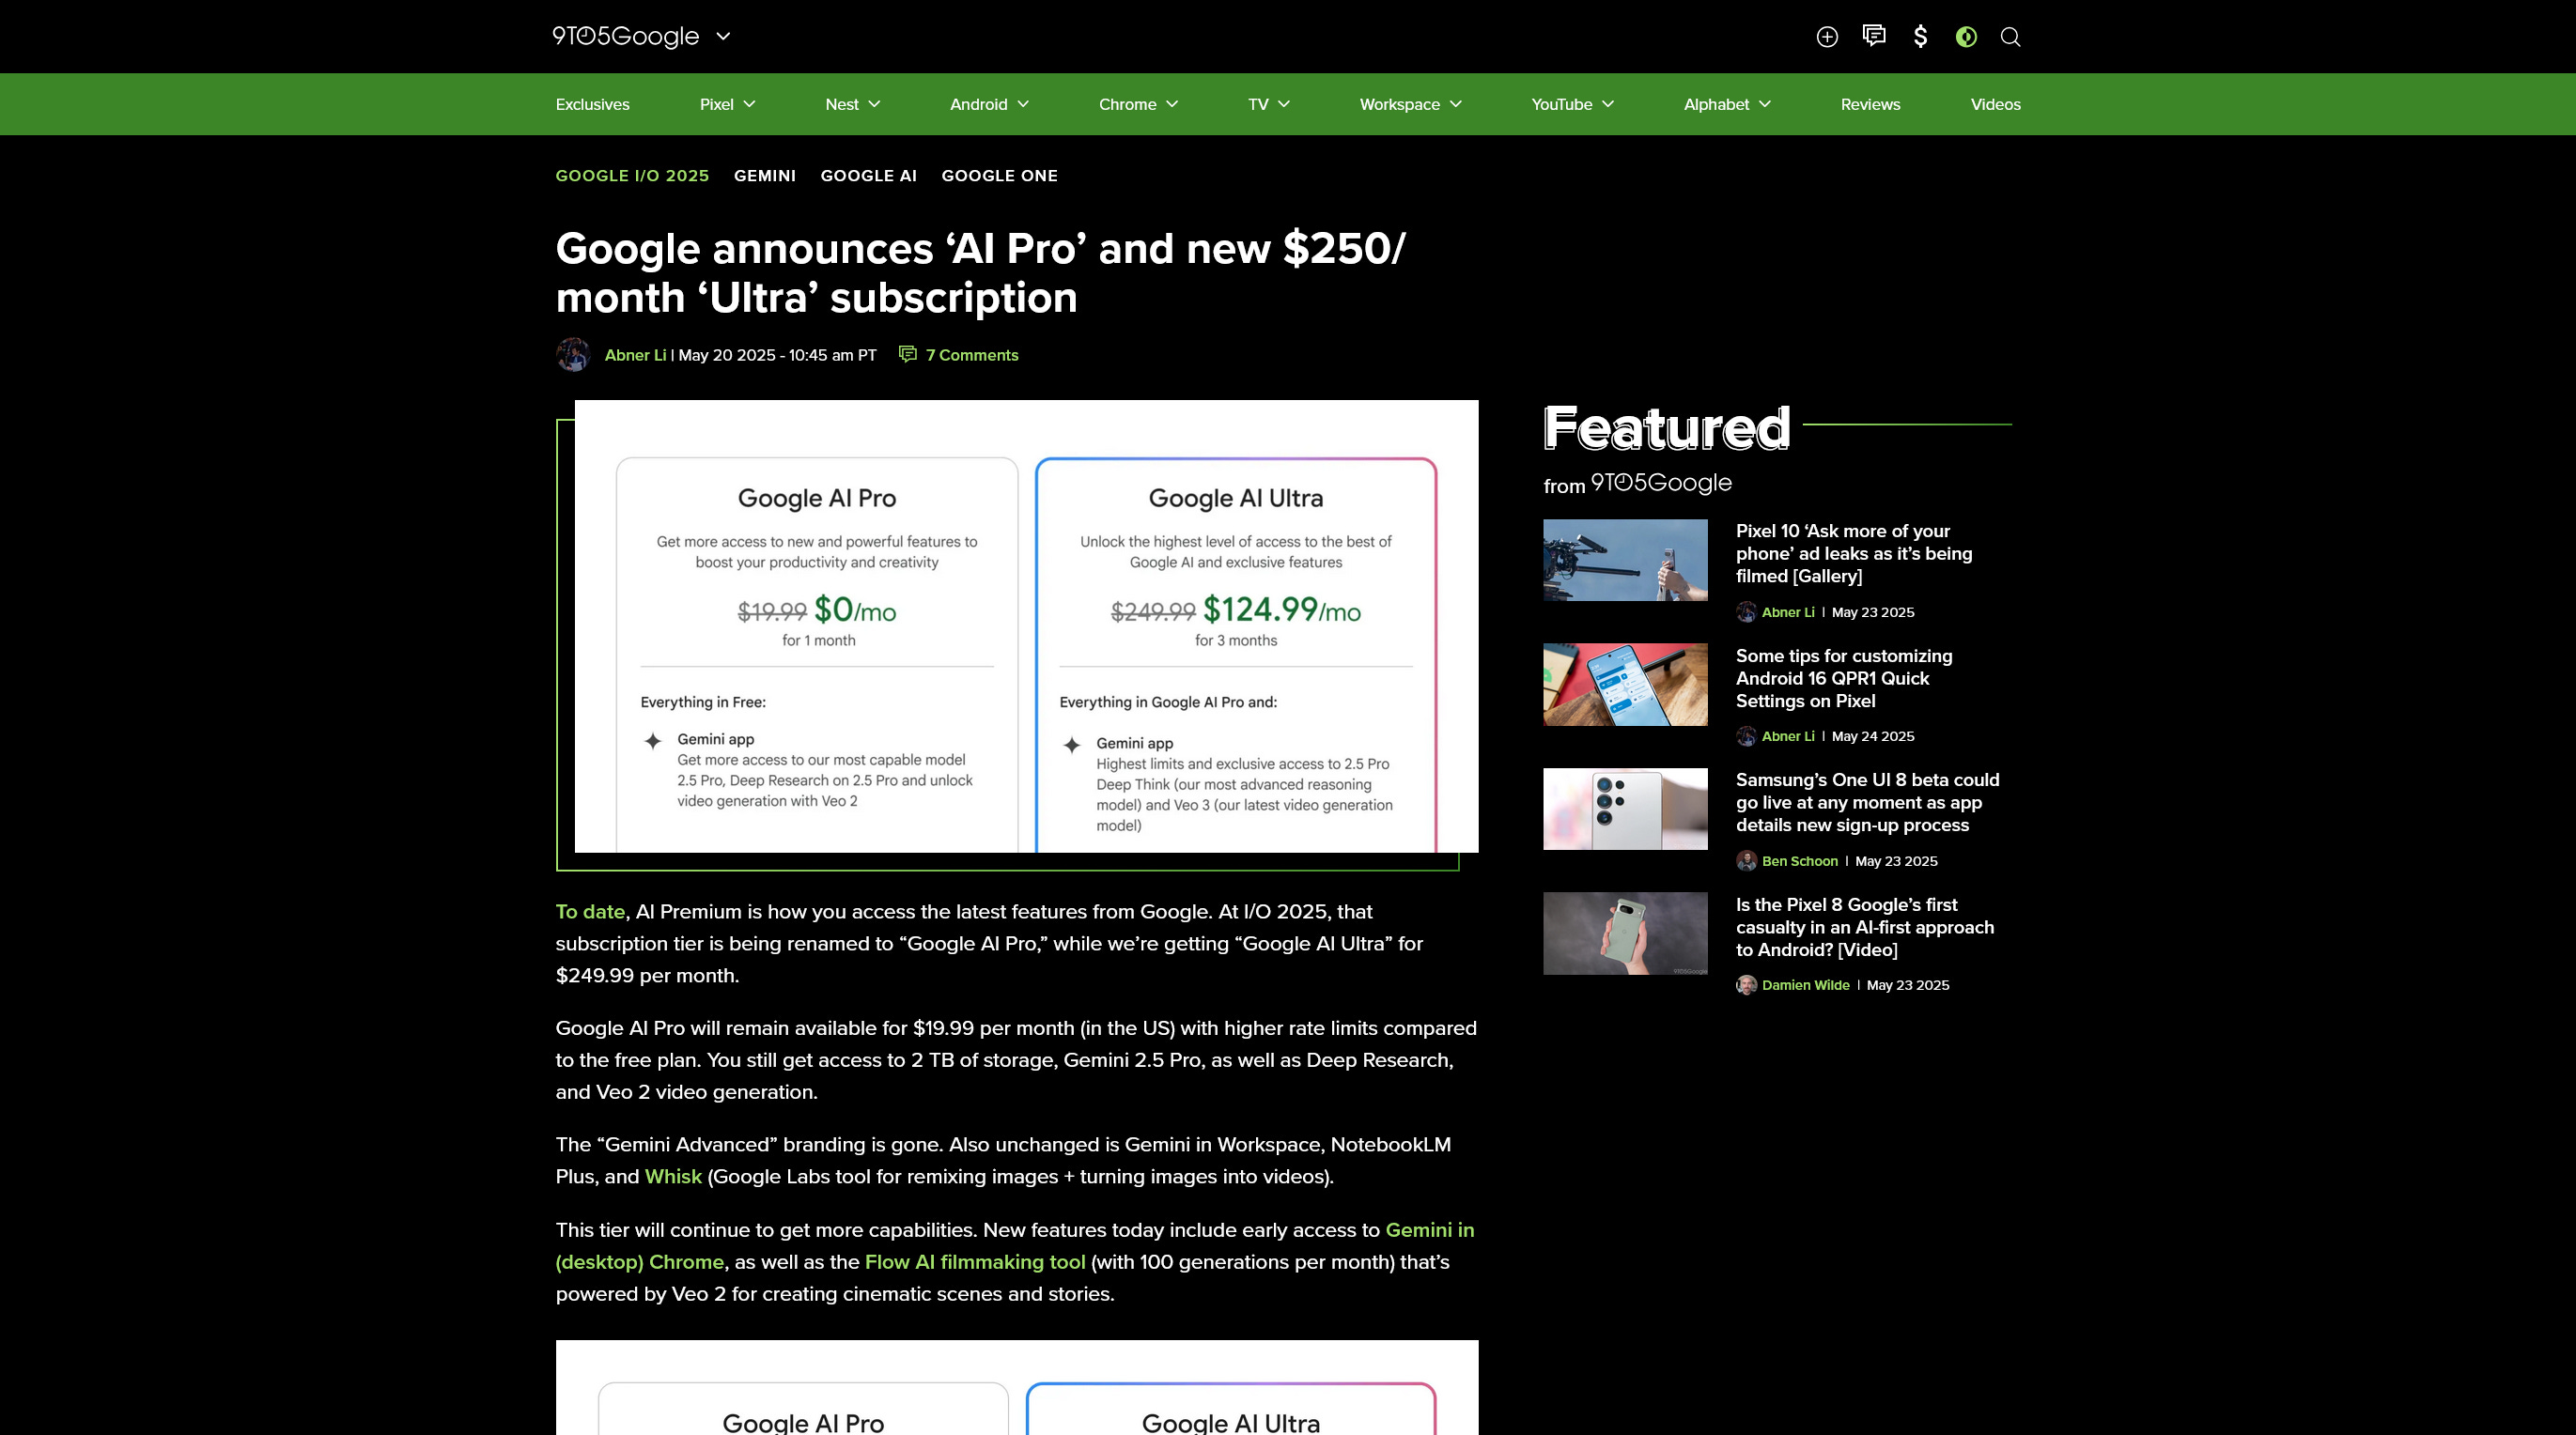The width and height of the screenshot is (2576, 1435).
Task: Expand the Alphabet dropdown arrow
Action: [1765, 104]
